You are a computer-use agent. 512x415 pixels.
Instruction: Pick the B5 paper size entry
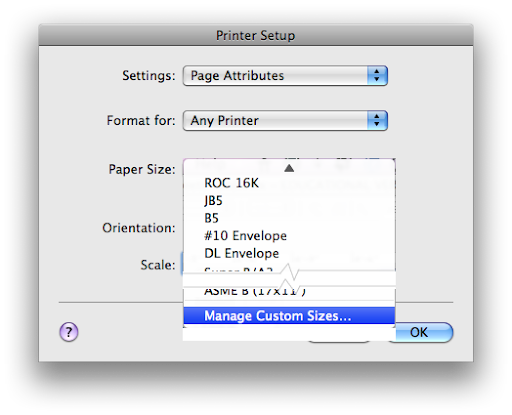coord(289,218)
